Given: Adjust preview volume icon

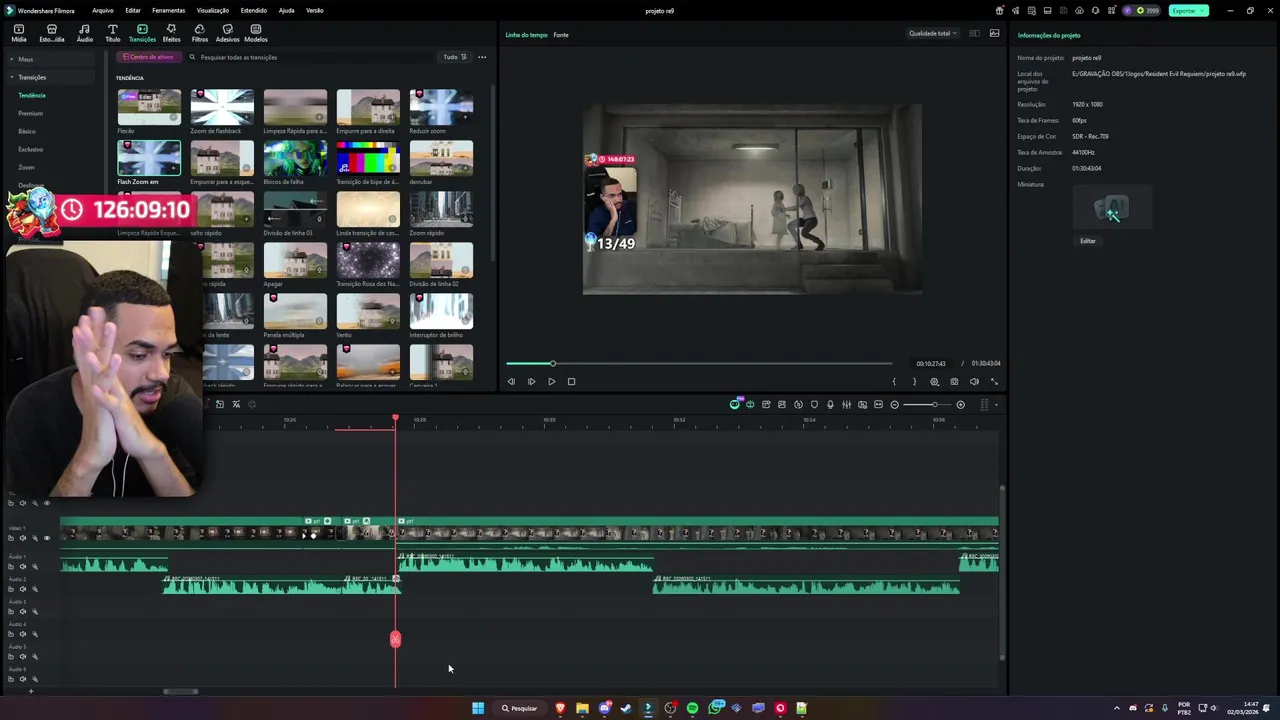Looking at the screenshot, I should pyautogui.click(x=974, y=381).
